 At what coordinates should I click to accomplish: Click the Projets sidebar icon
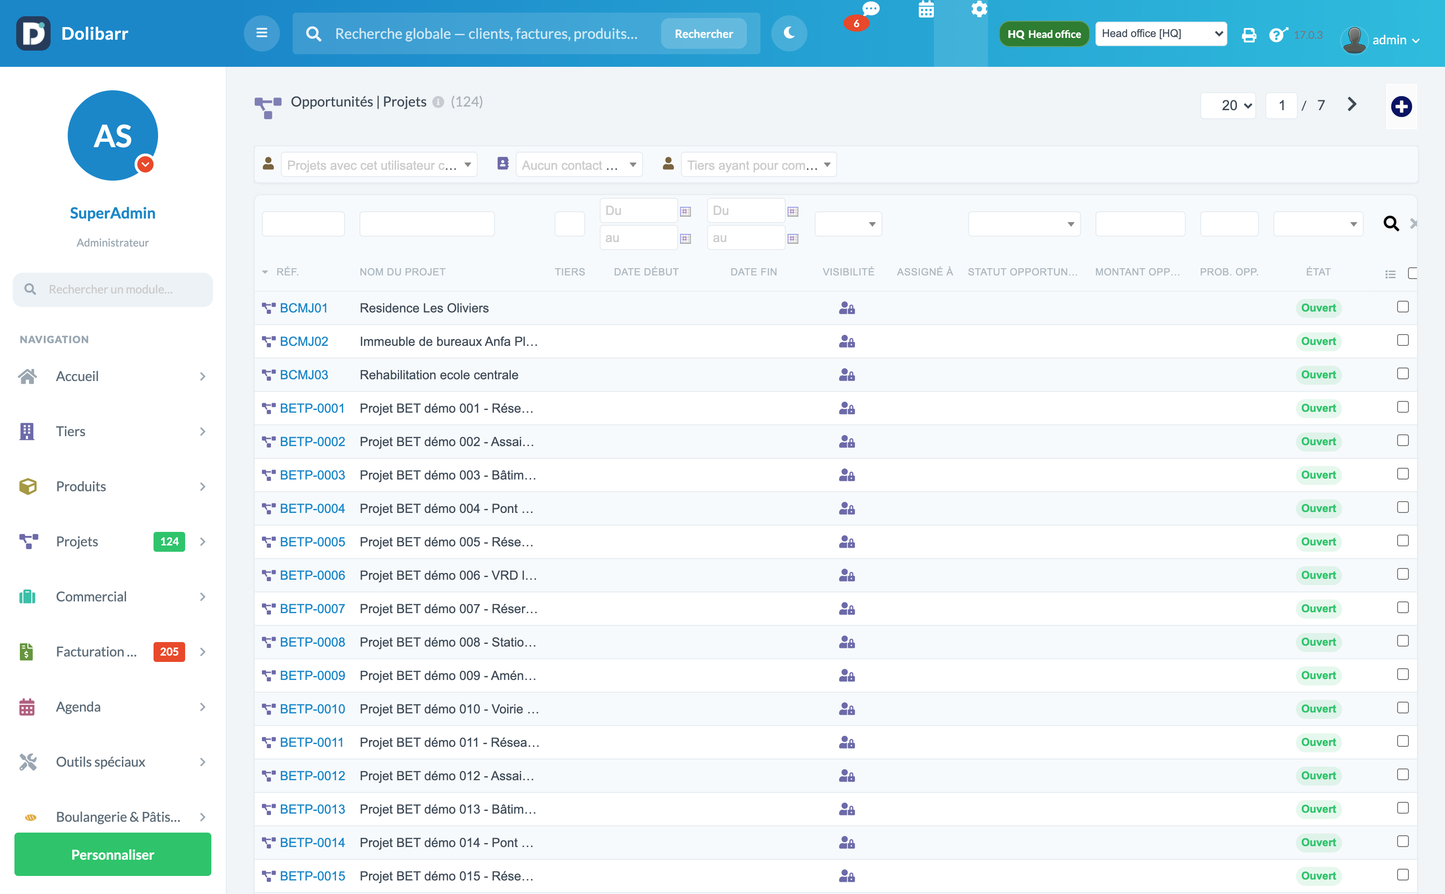pyautogui.click(x=28, y=541)
